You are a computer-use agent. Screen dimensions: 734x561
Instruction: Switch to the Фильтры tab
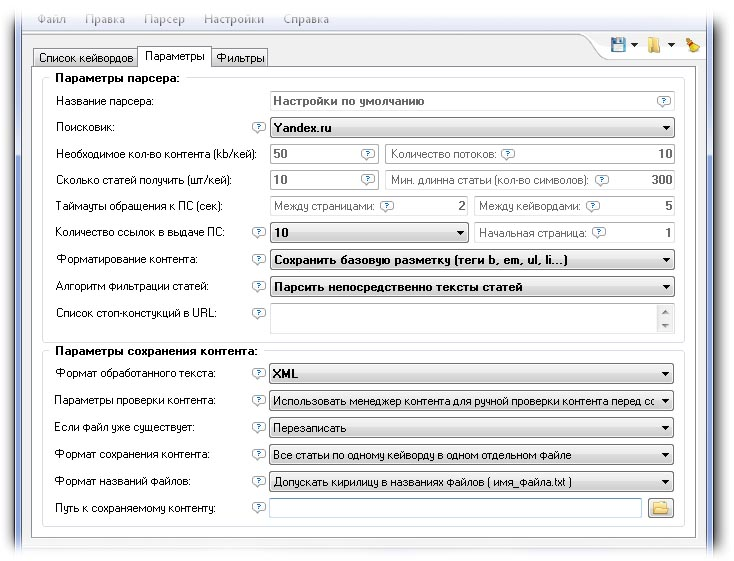[x=241, y=58]
